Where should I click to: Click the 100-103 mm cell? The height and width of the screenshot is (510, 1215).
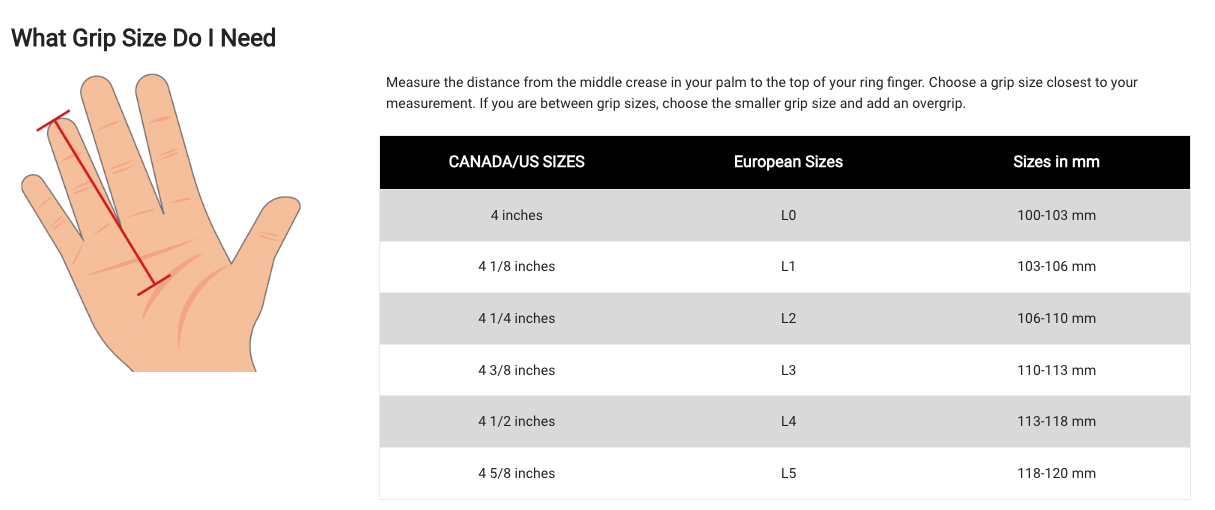coord(1056,215)
